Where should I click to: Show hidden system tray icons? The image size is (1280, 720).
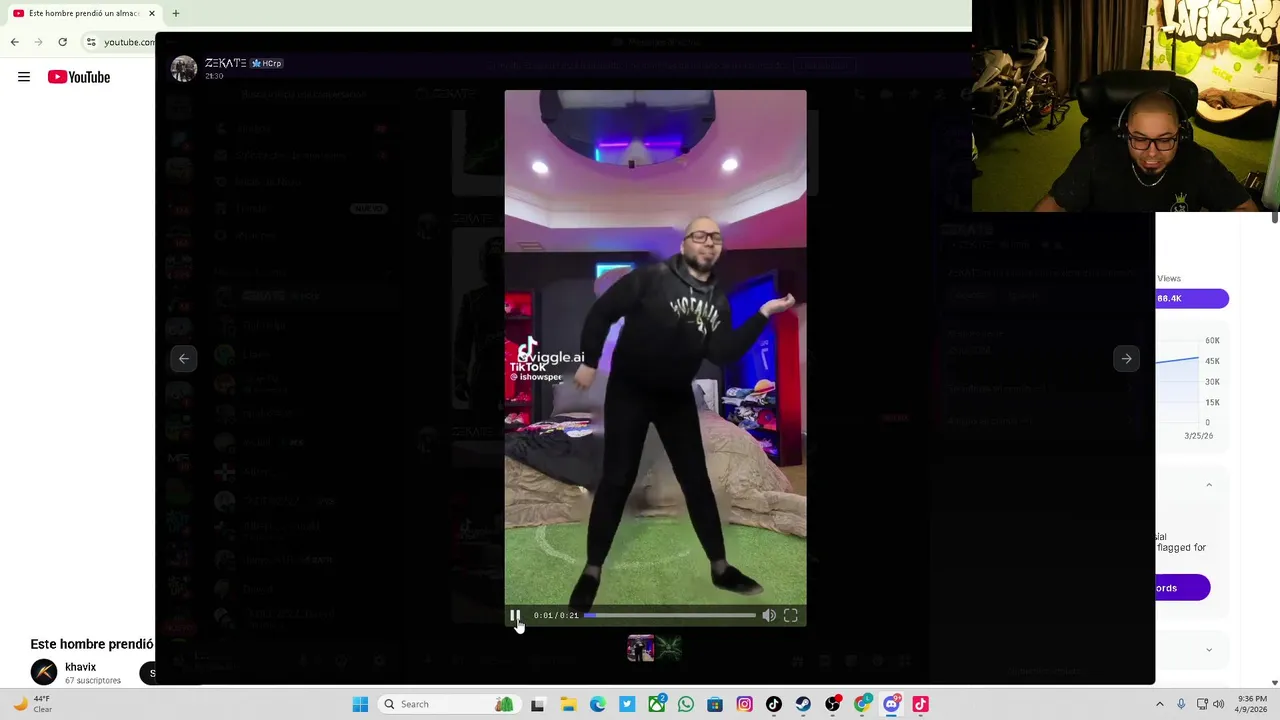1160,704
